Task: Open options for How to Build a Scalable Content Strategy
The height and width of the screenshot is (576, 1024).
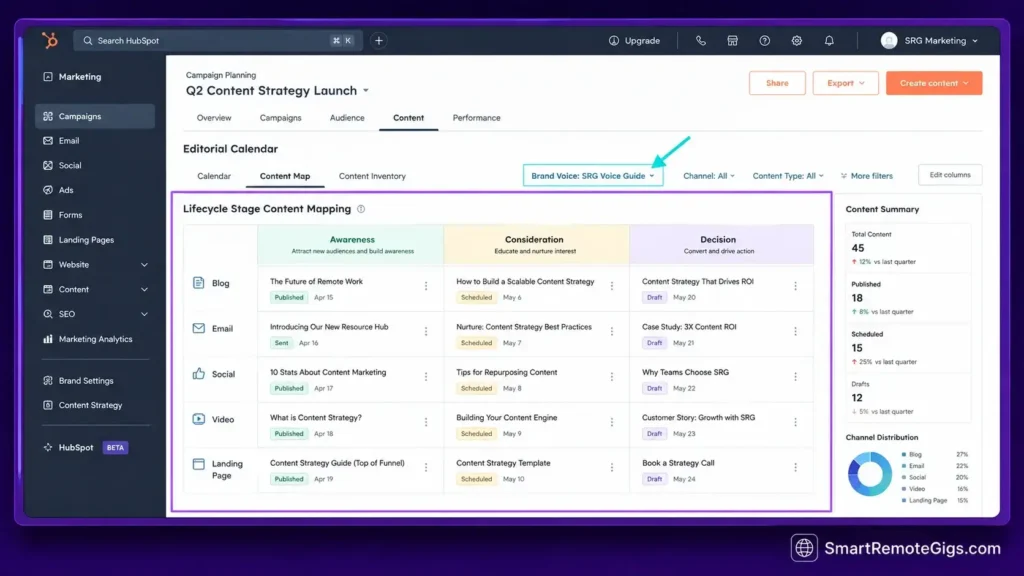Action: click(612, 286)
